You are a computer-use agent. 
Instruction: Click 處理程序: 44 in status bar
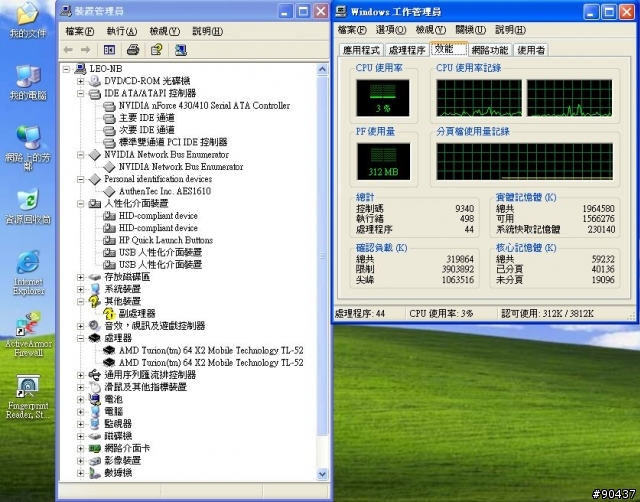(360, 313)
